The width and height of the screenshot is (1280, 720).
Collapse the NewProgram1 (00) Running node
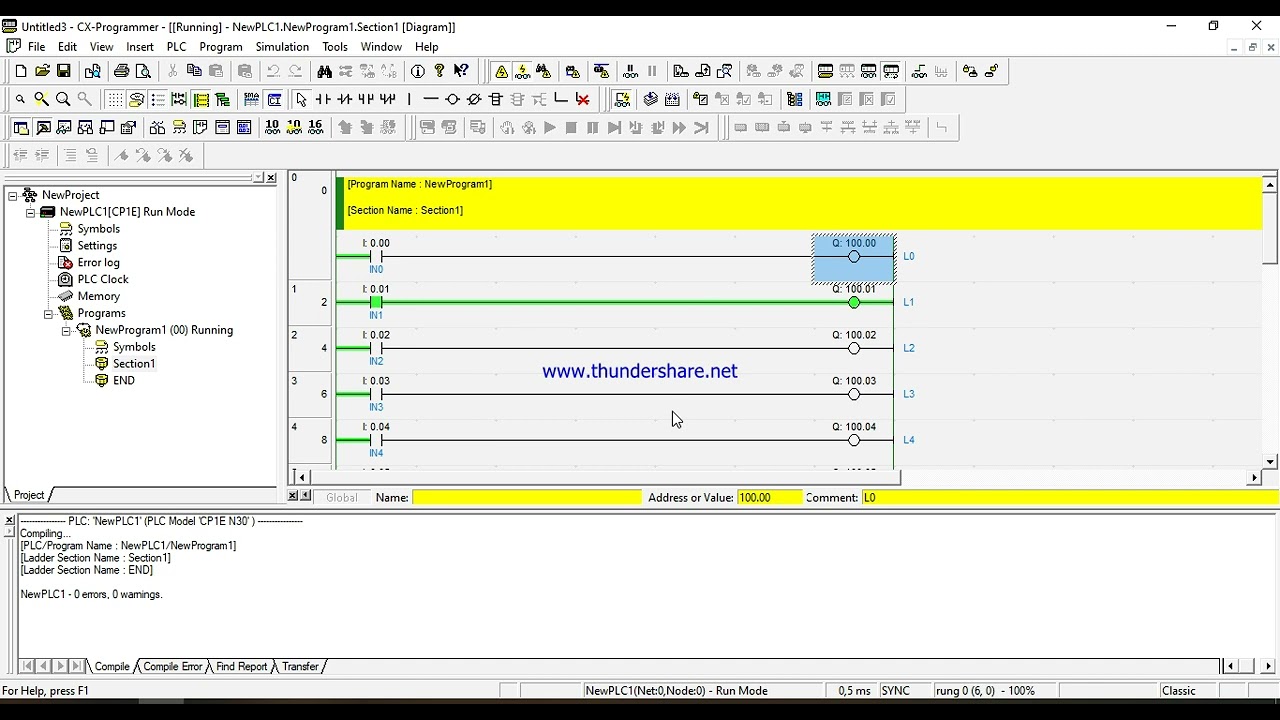[x=66, y=330]
